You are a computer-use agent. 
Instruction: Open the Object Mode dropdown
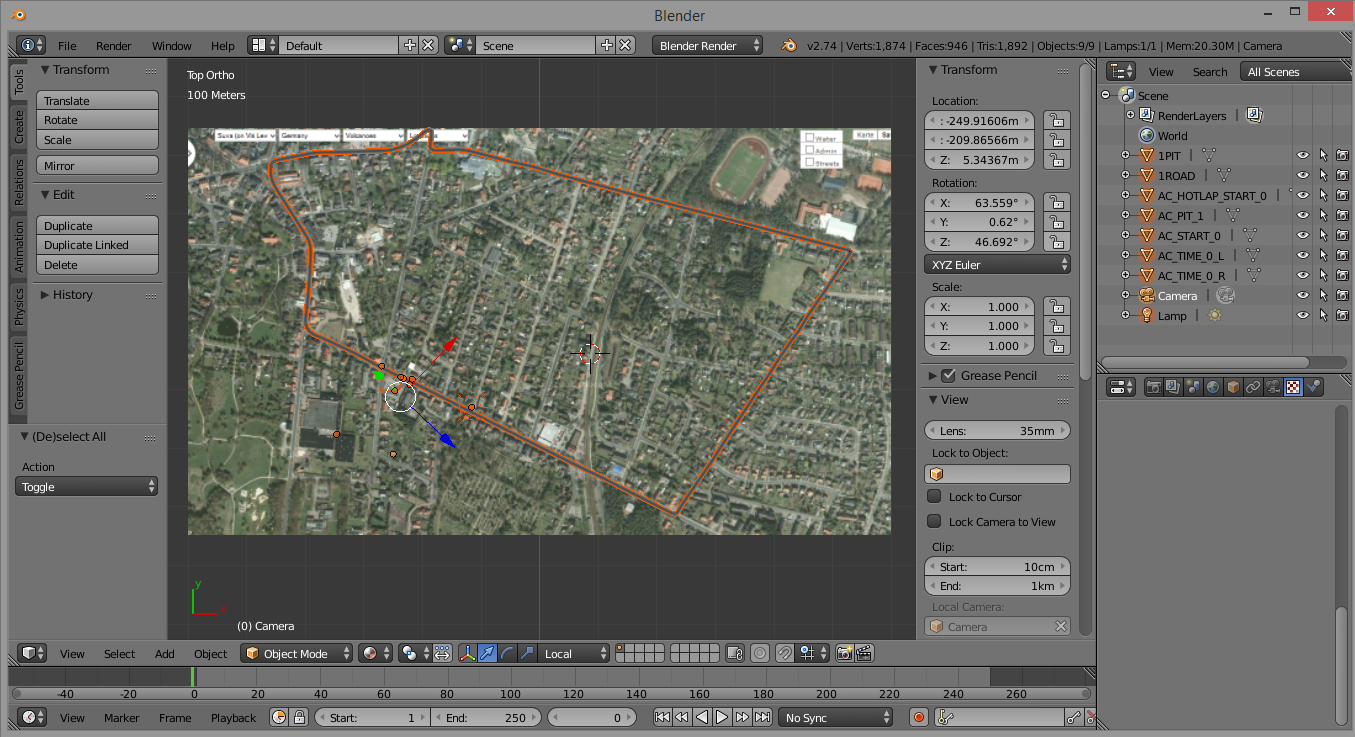(x=297, y=653)
